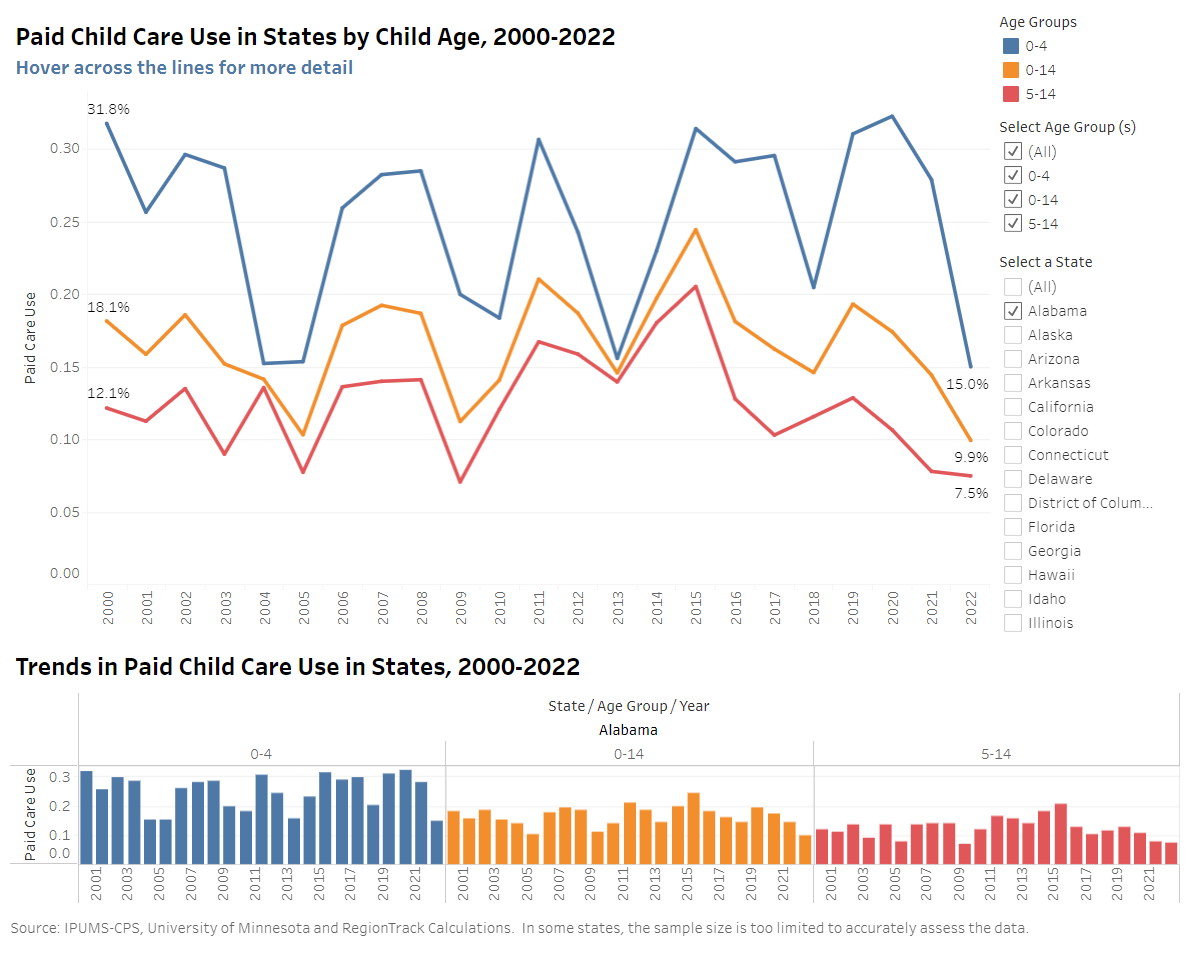The image size is (1189, 956).
Task: Click the orange line's peak at 2015
Action: pos(696,230)
